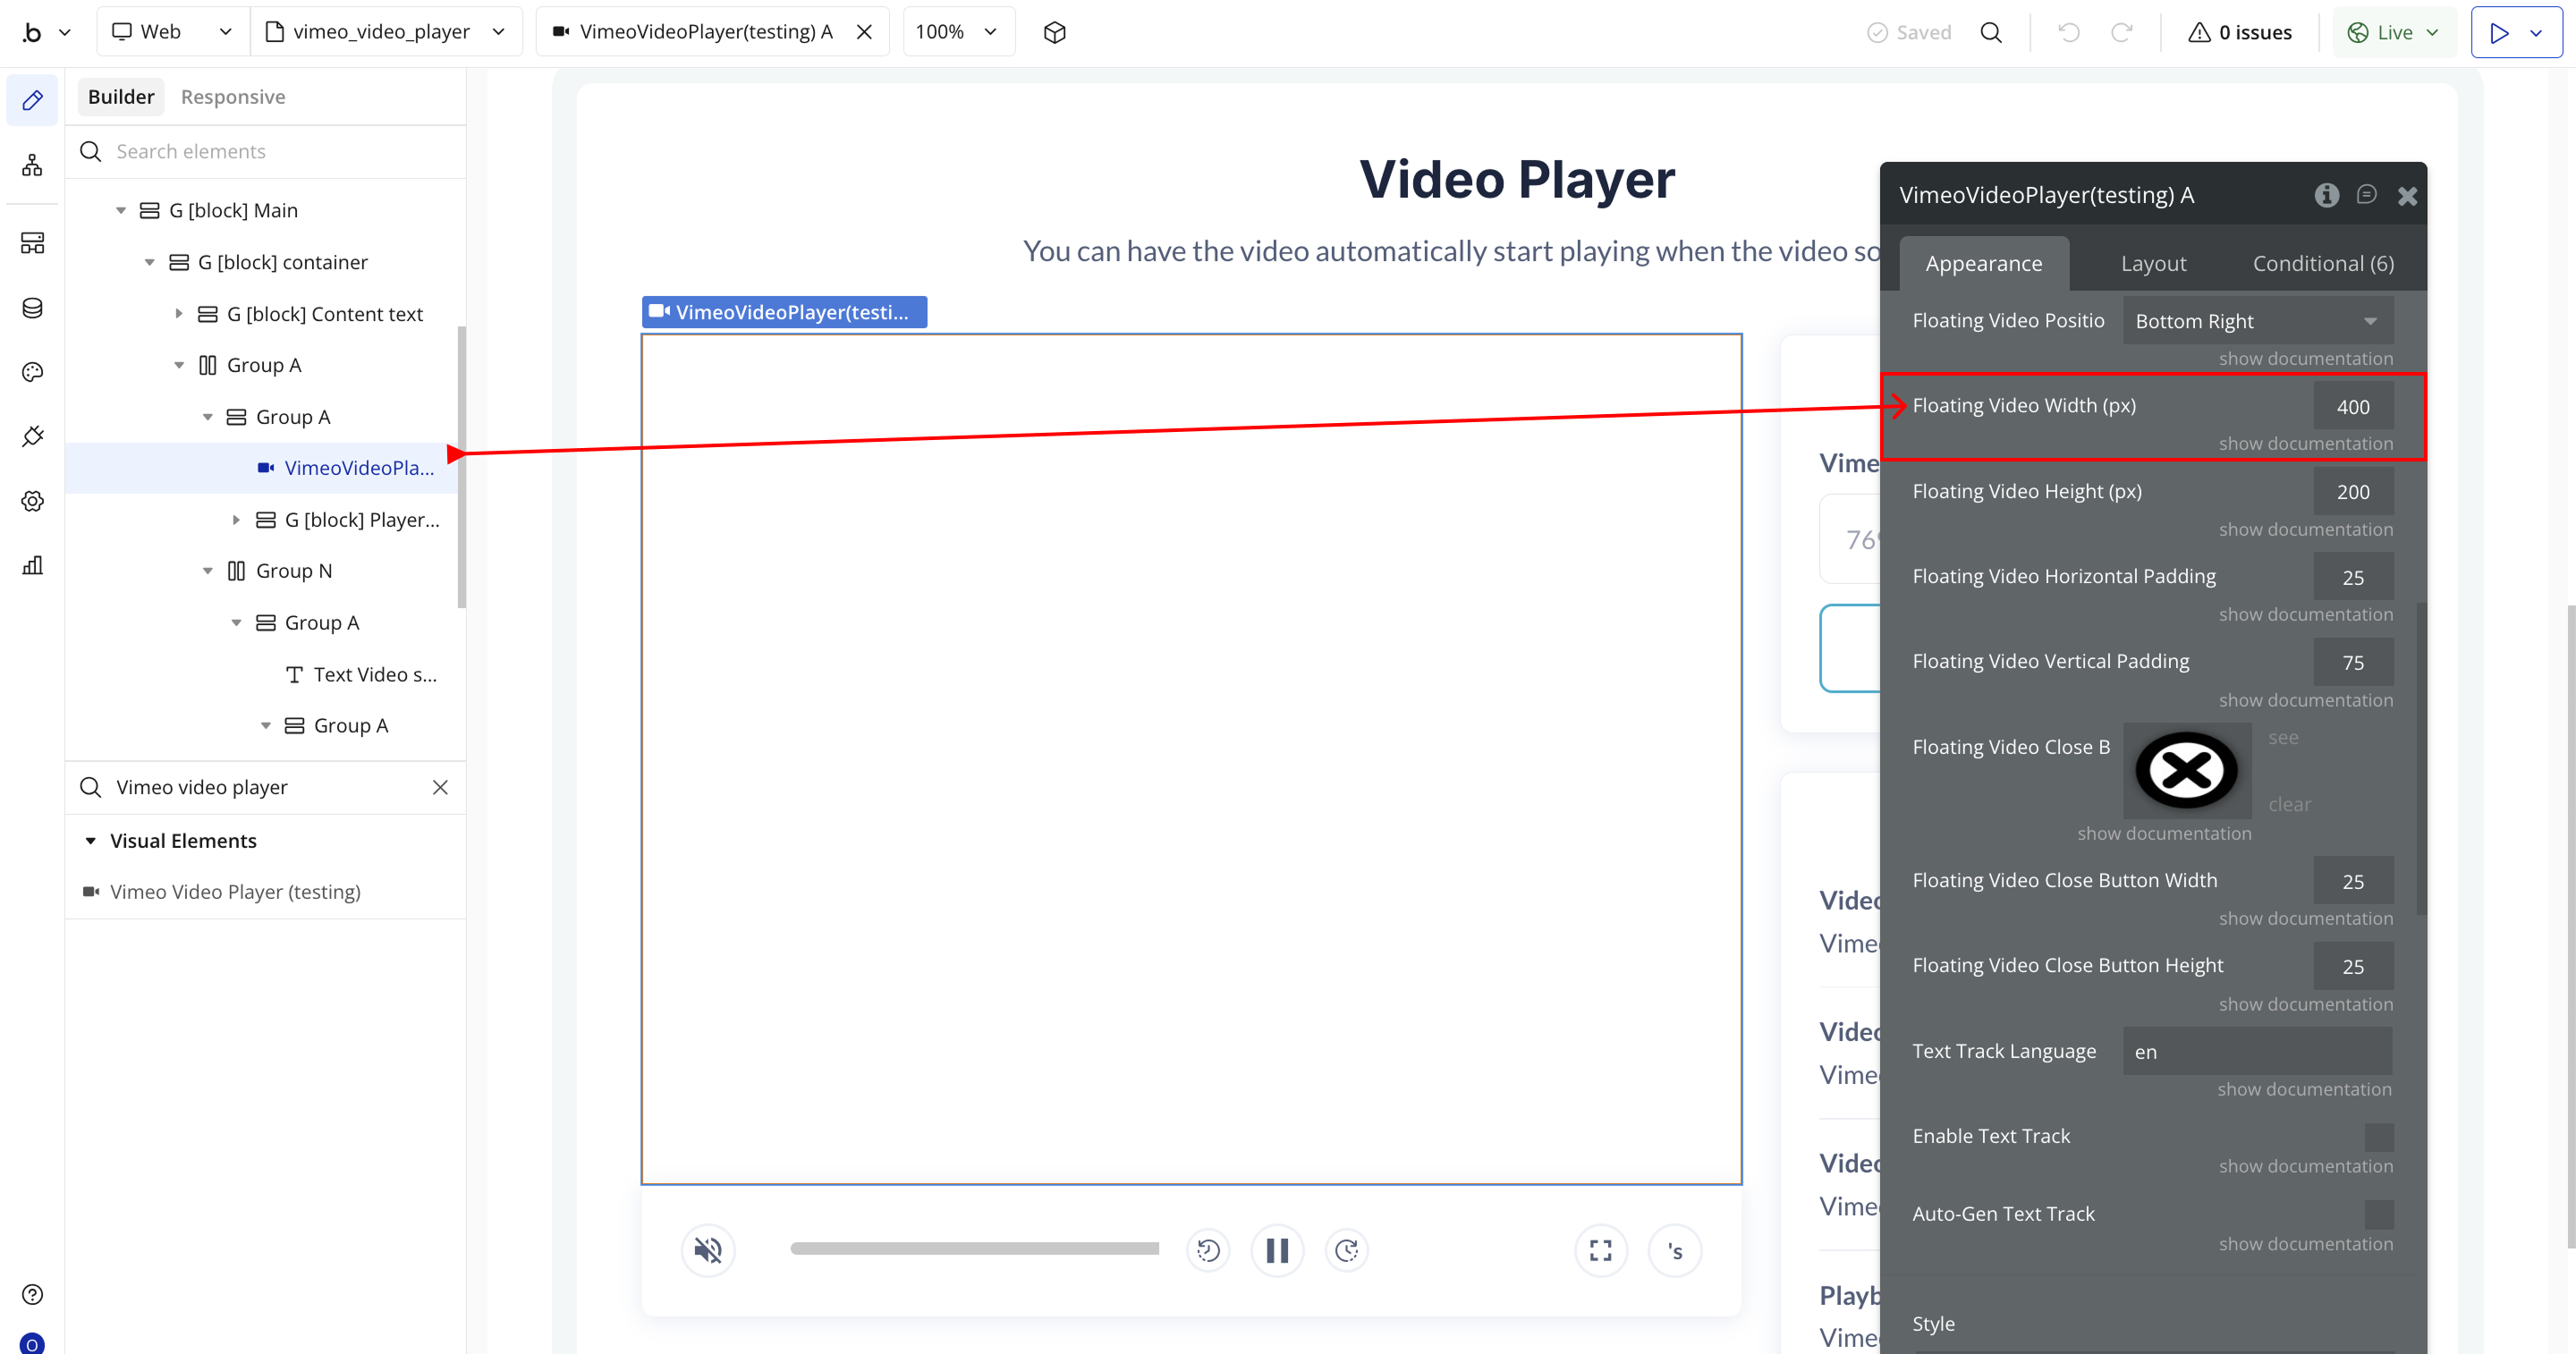This screenshot has height=1354, width=2576.
Task: Open the Data tab in the sidebar
Action: pos(32,308)
